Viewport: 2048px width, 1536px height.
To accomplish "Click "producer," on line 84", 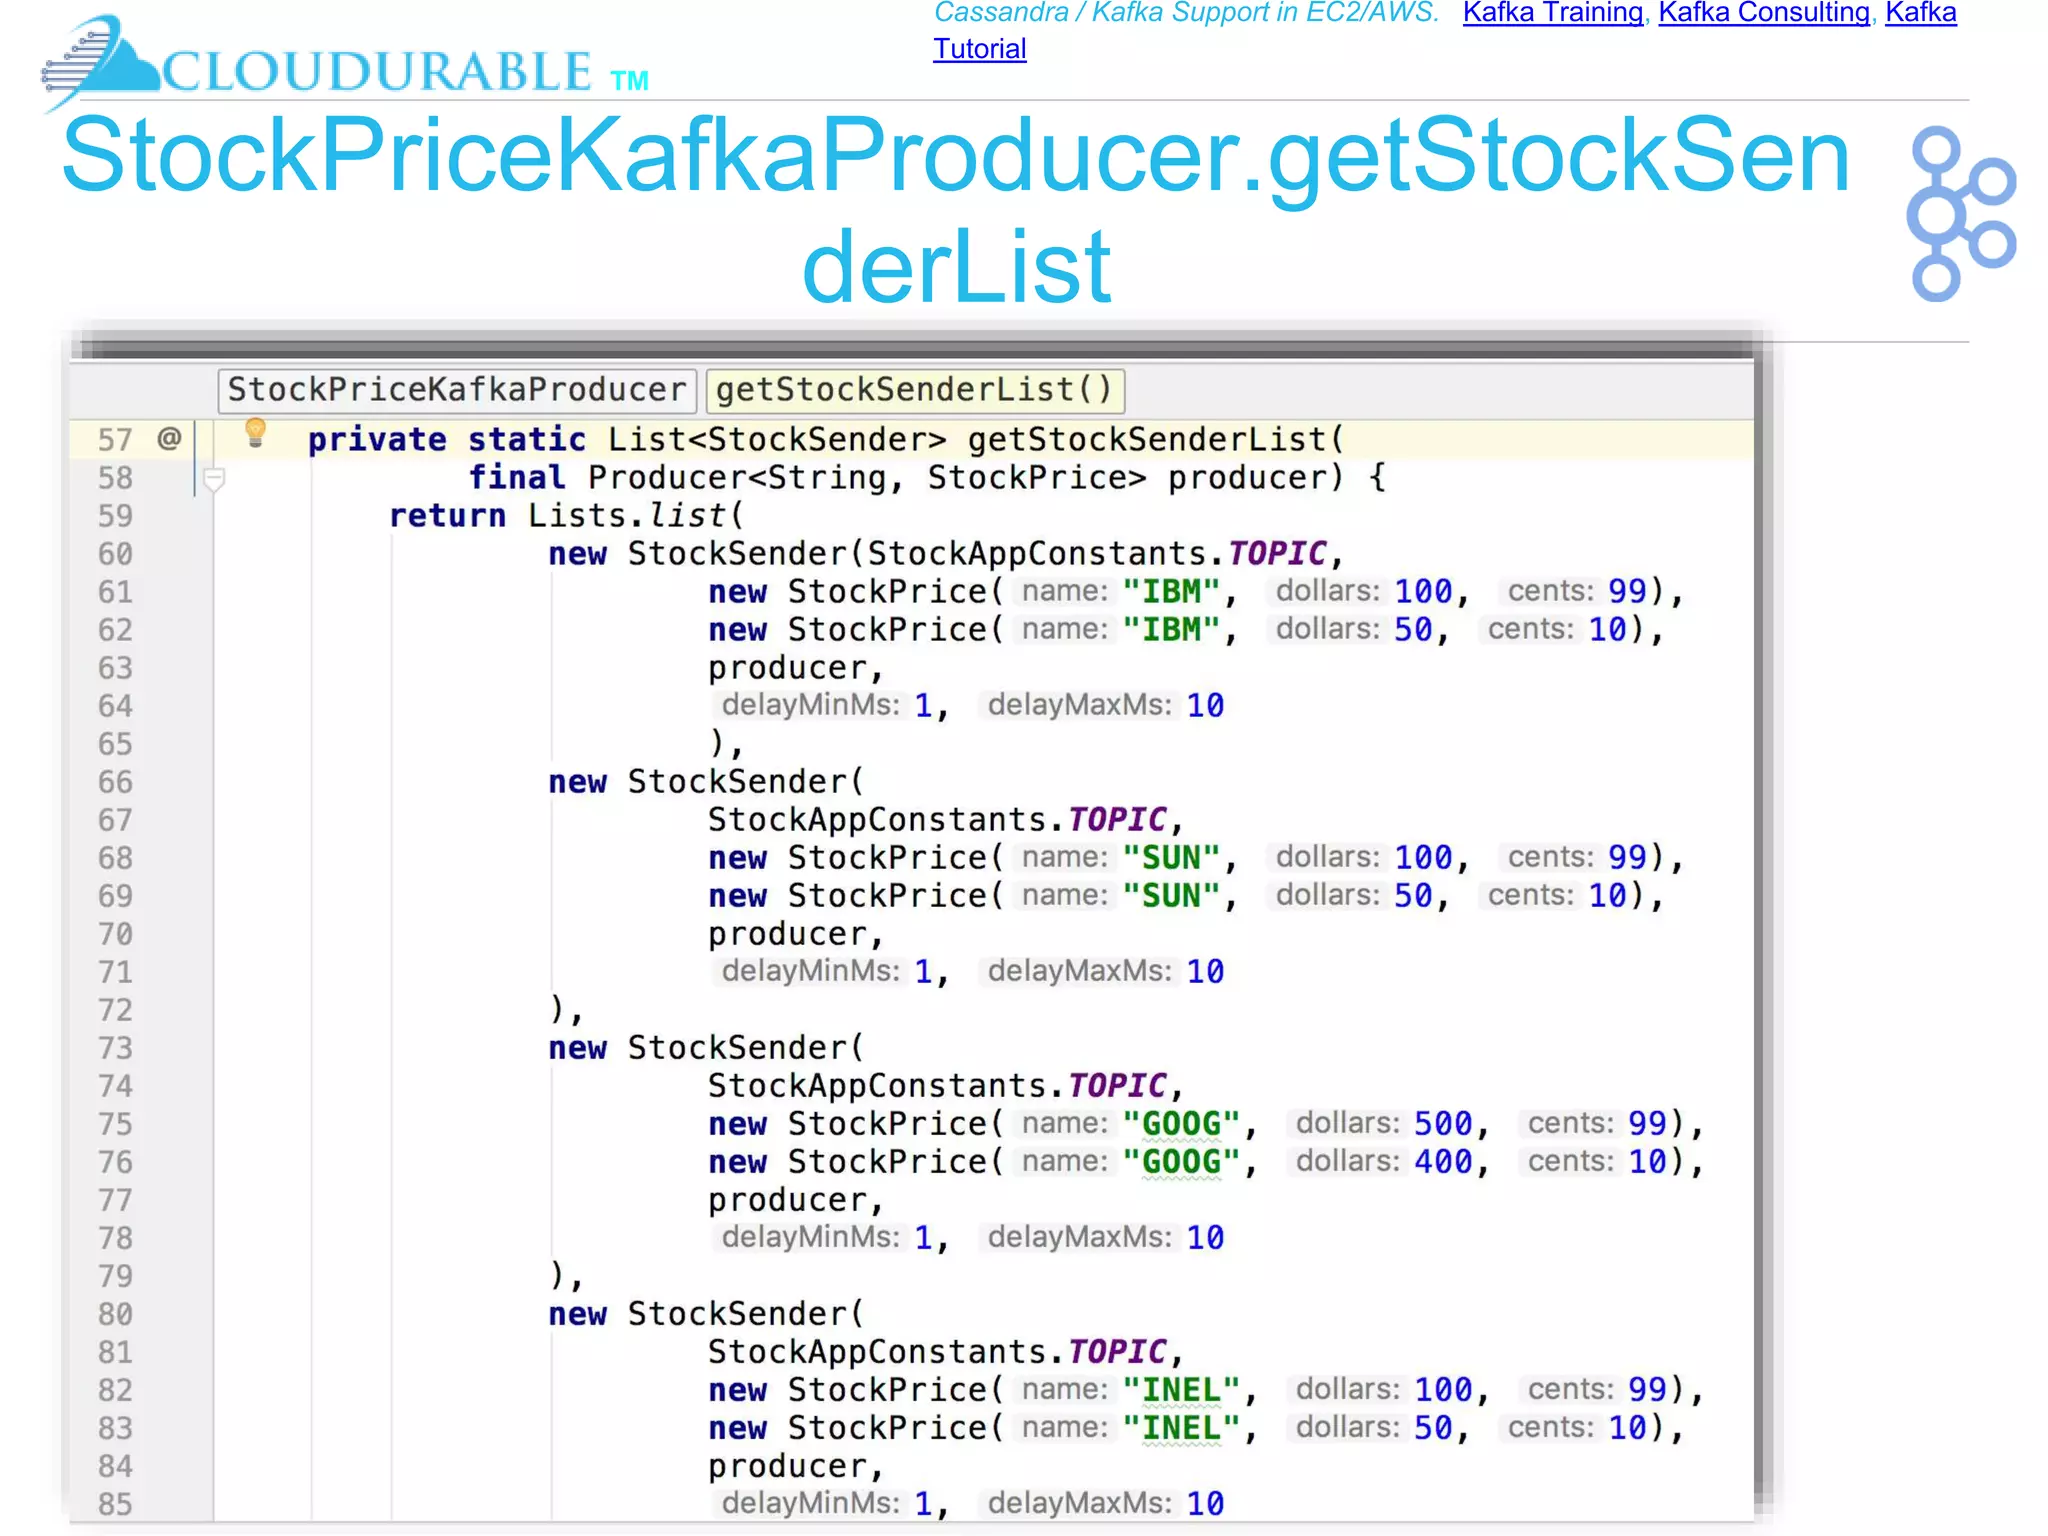I will point(796,1466).
